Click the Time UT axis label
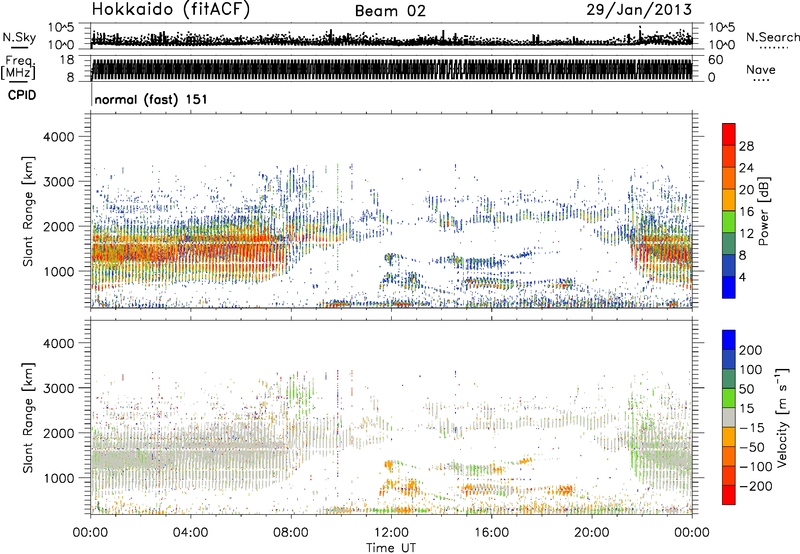The image size is (800, 554). click(x=391, y=548)
